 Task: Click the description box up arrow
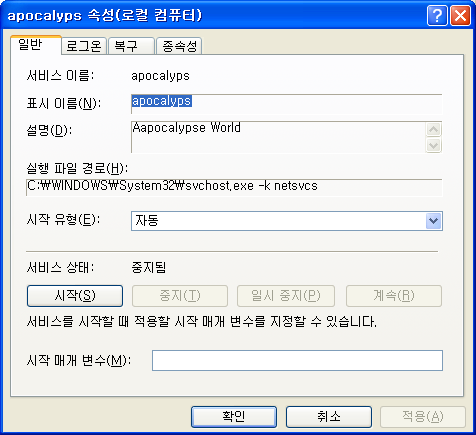[x=434, y=129]
